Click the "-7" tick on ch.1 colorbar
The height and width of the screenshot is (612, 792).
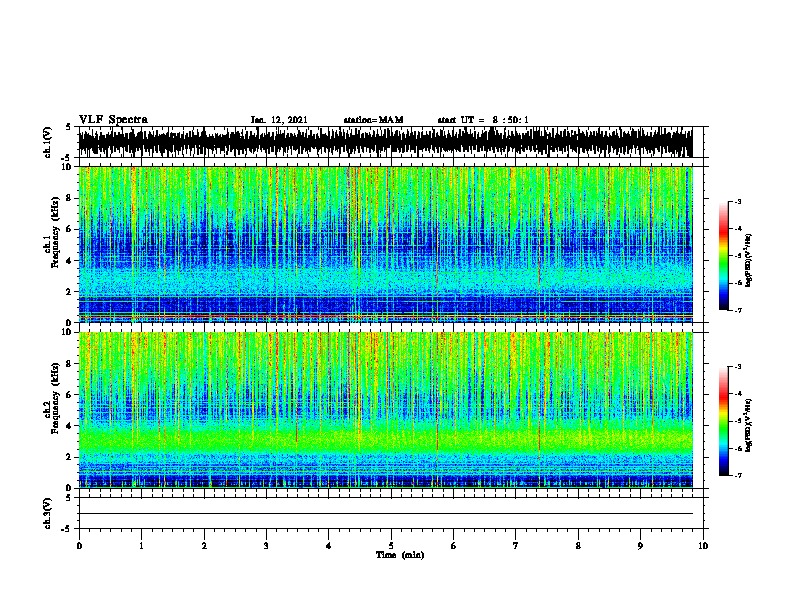(738, 310)
